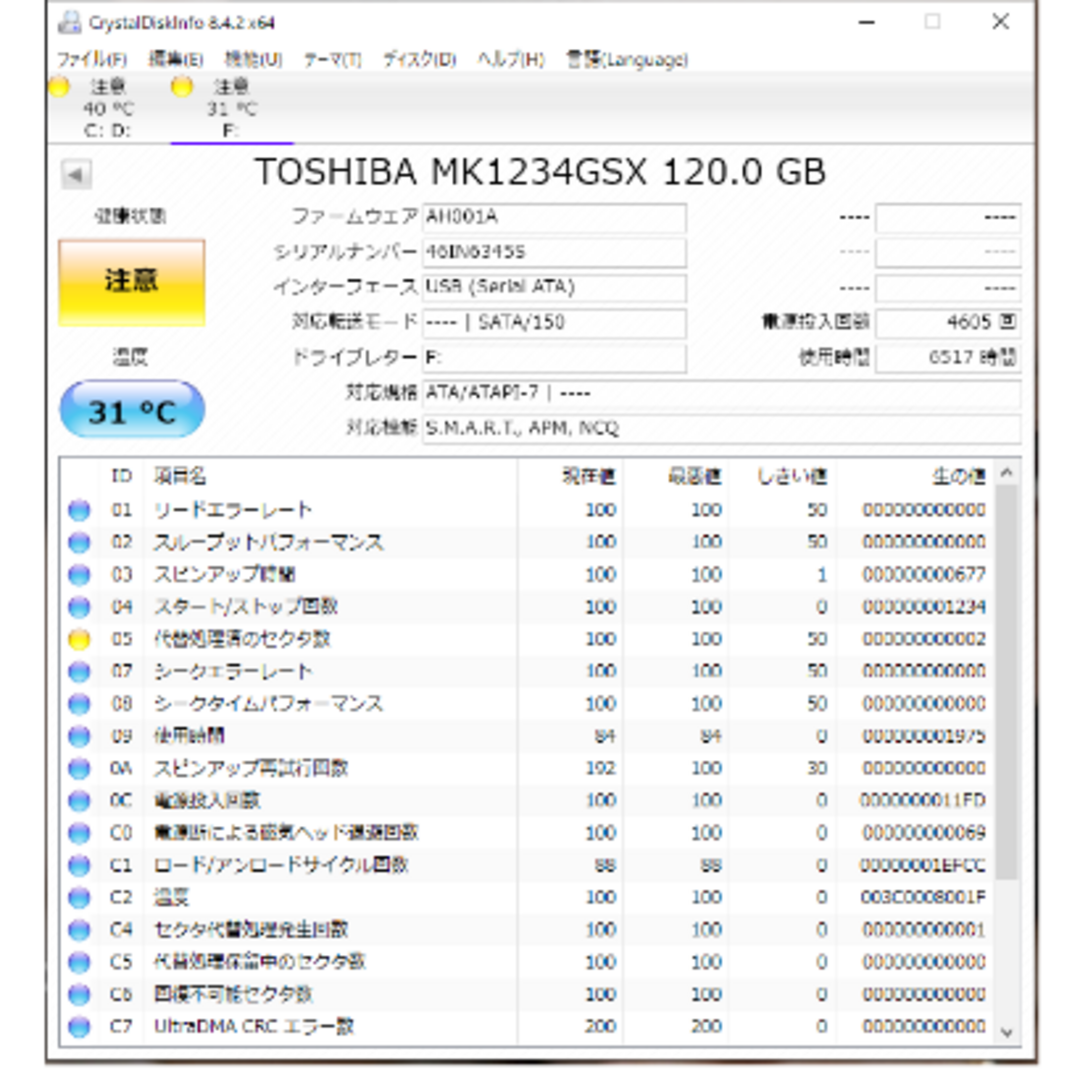Click the status circle for SMART row C6

79,994
